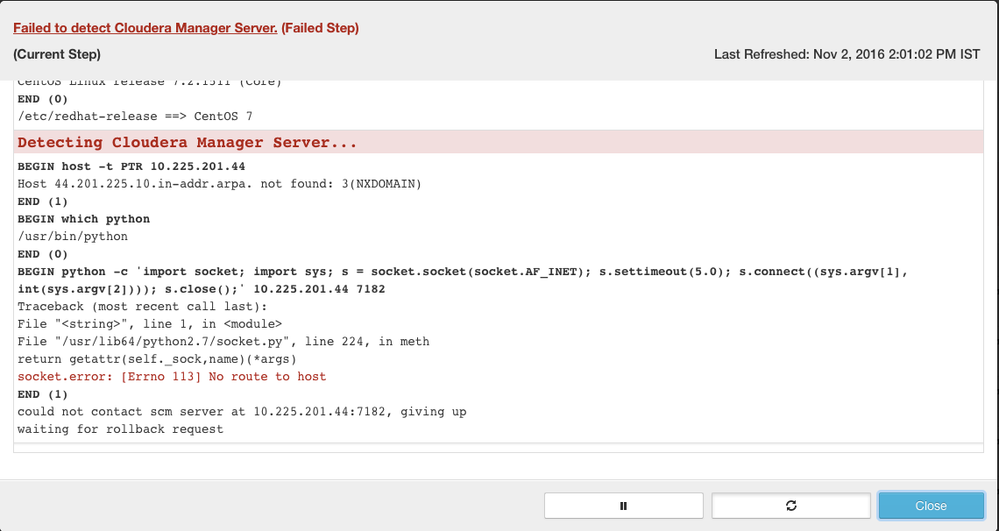Screen dimensions: 999x531
Task: Click the '(Current Step)' label
Action: point(57,54)
